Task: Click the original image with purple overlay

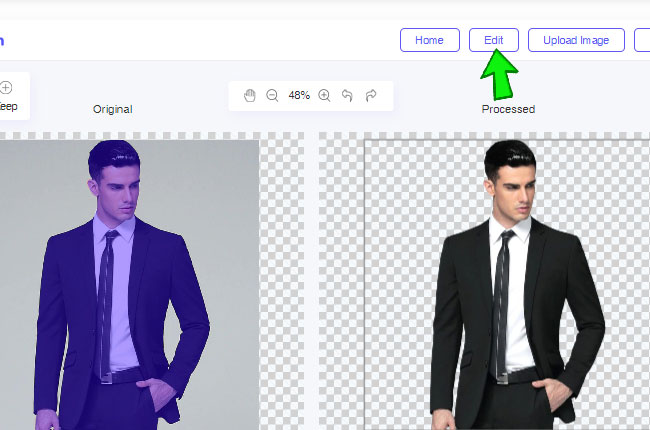Action: [129, 285]
